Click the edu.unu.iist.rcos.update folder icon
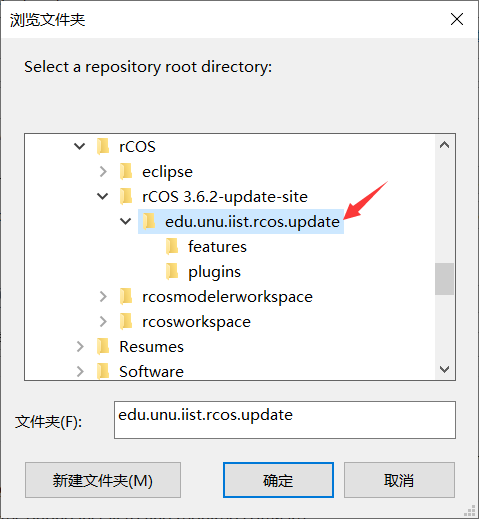 coord(149,221)
